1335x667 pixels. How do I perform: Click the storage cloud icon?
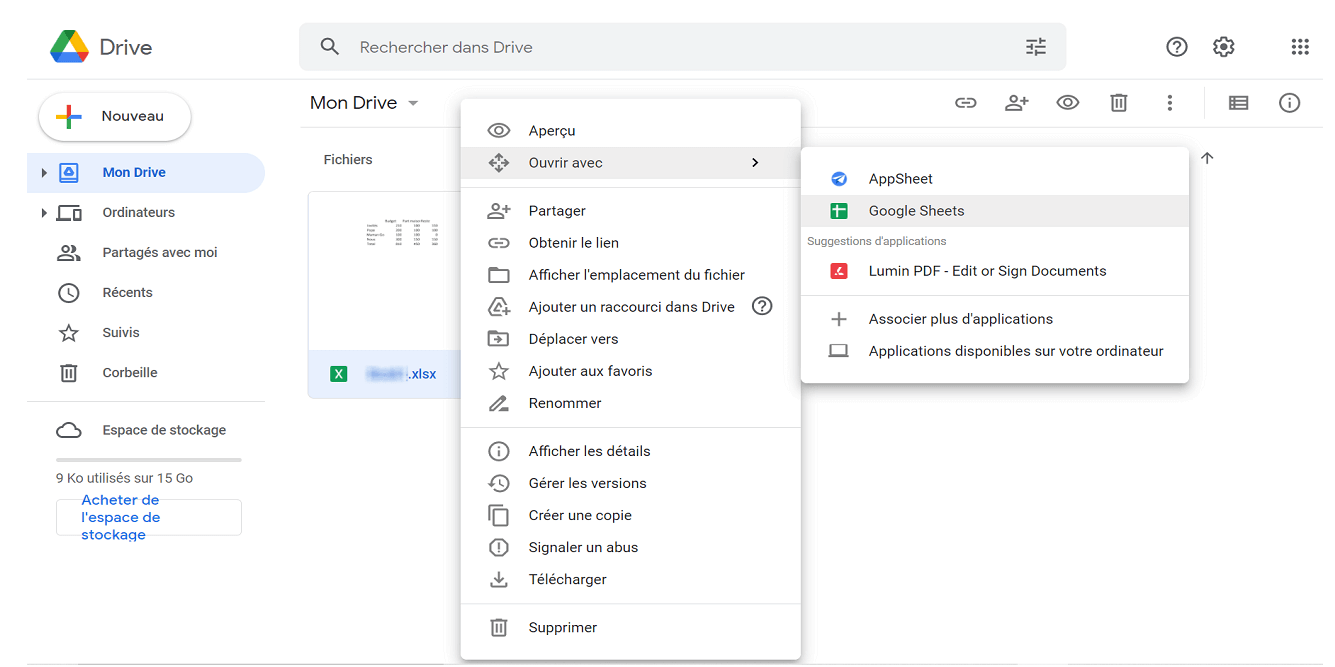tap(69, 430)
